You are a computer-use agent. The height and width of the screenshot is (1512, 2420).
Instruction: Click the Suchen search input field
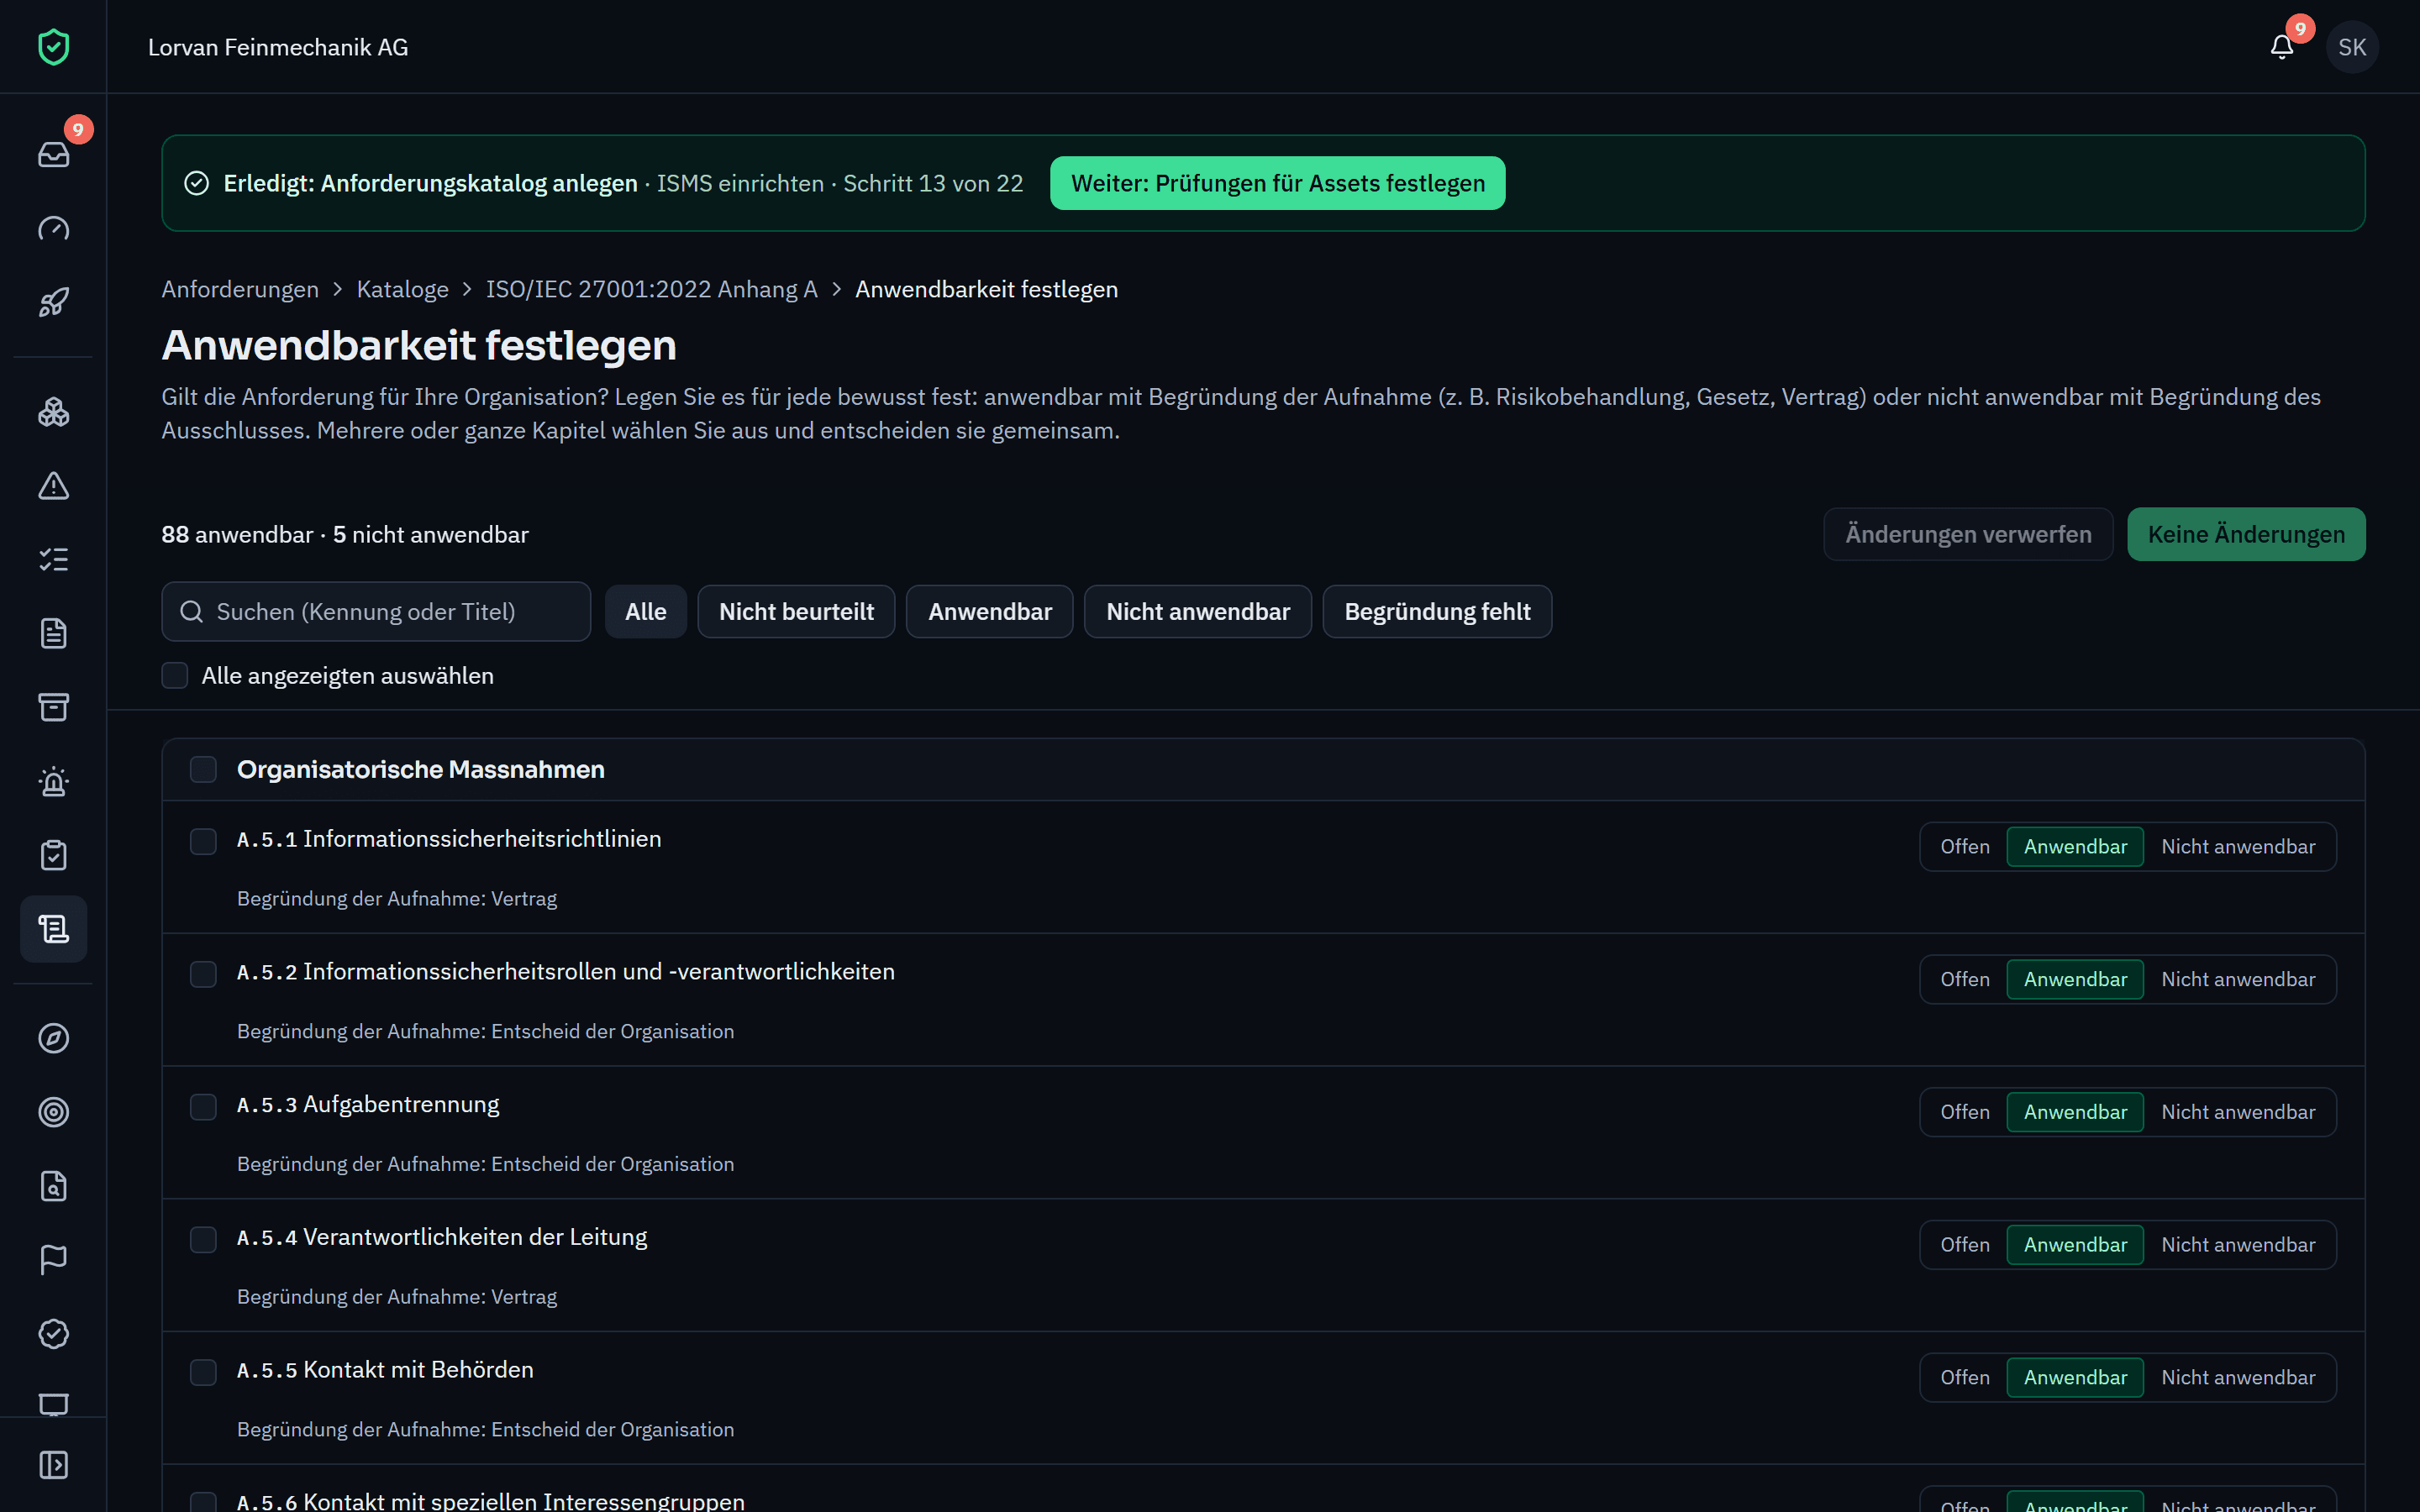point(376,612)
